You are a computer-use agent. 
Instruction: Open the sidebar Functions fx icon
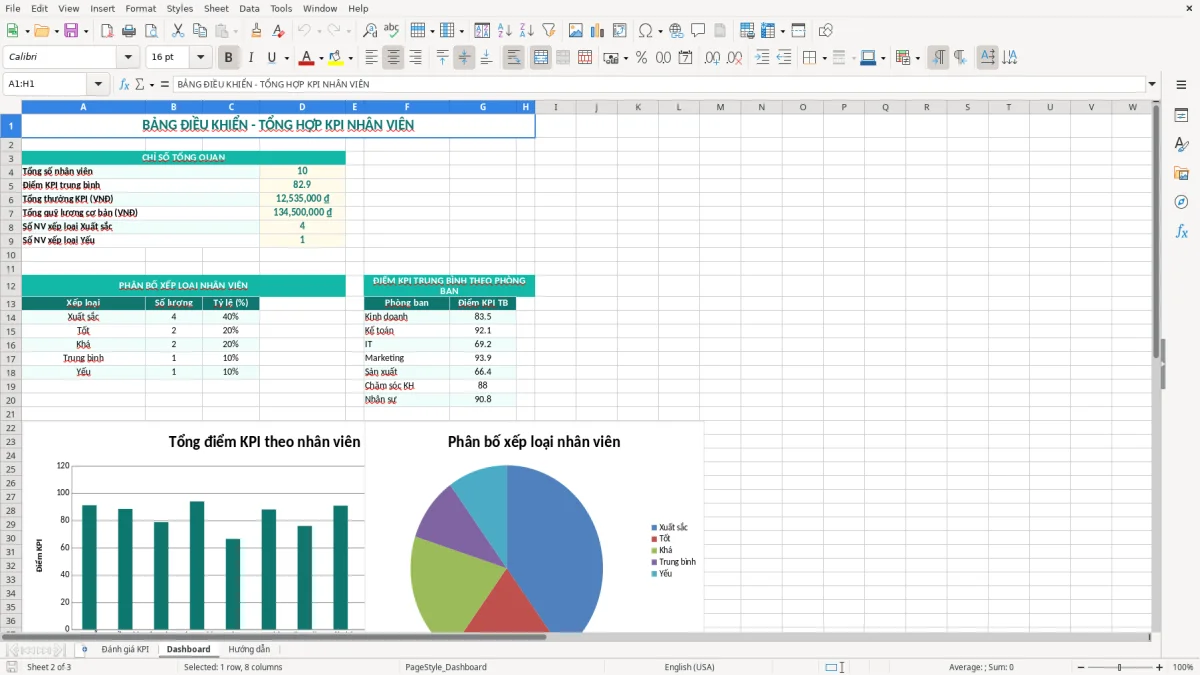1181,231
